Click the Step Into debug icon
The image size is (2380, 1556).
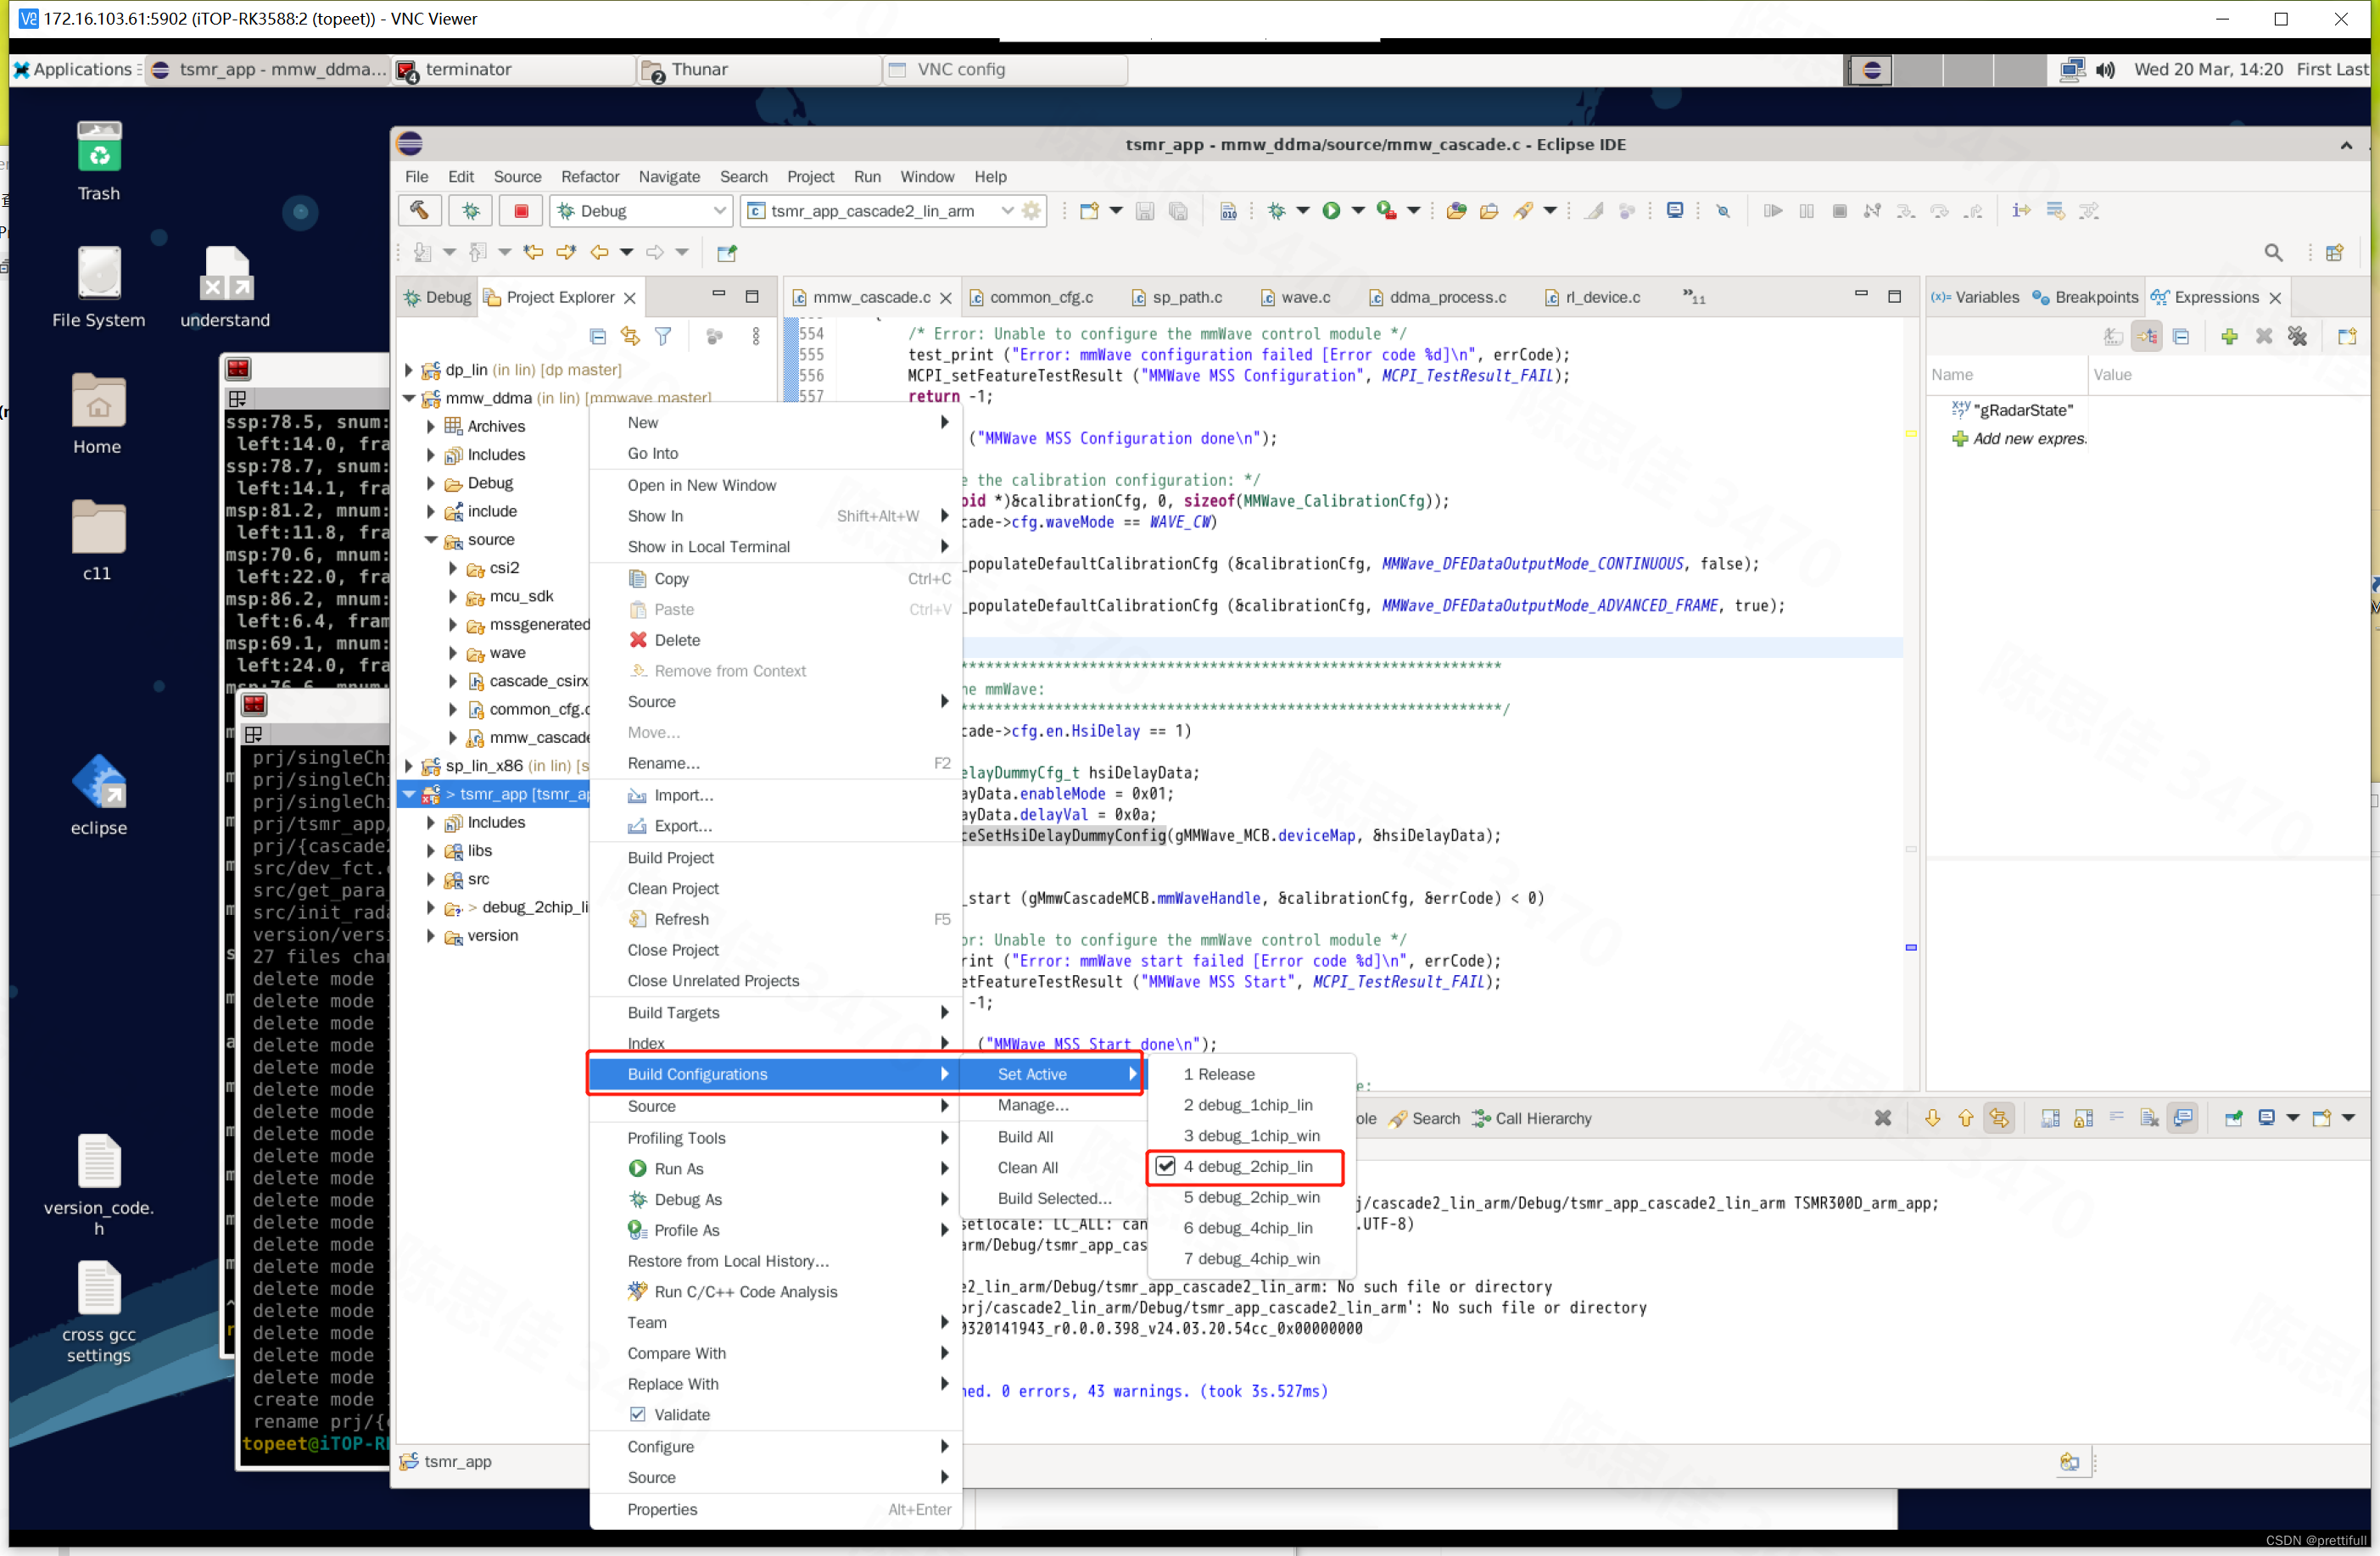[x=1906, y=211]
